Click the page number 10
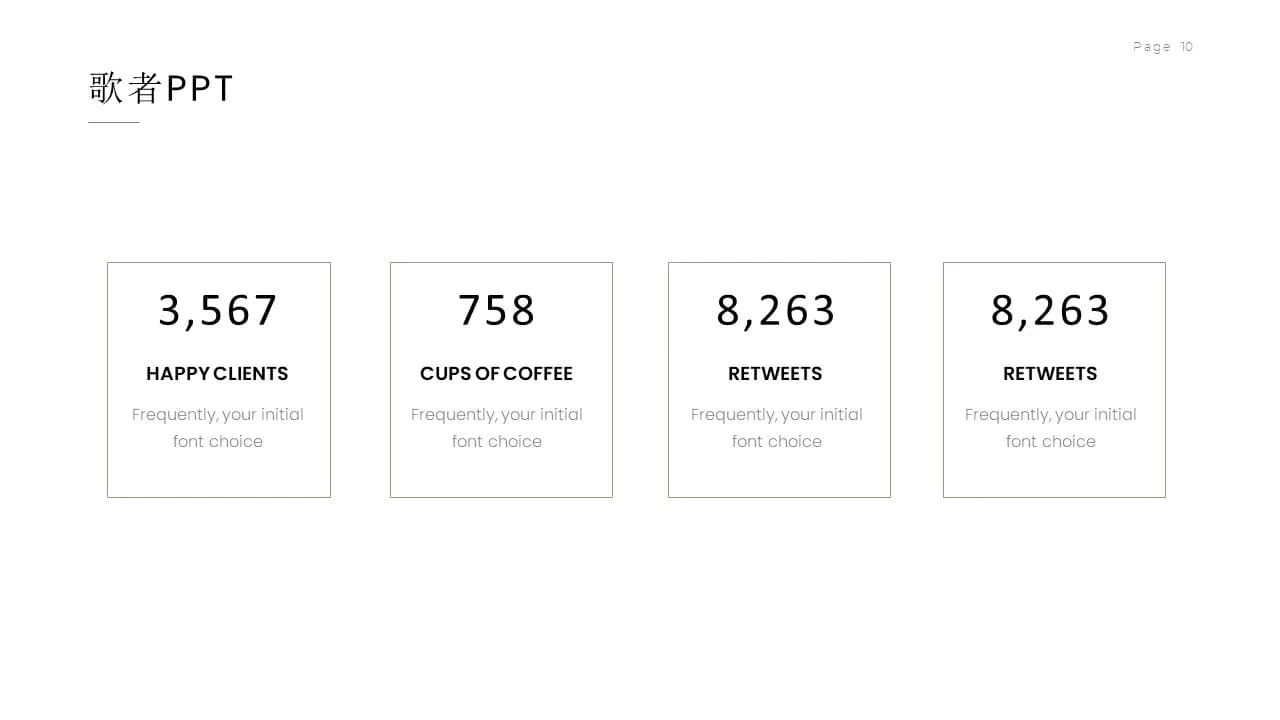 click(1187, 47)
